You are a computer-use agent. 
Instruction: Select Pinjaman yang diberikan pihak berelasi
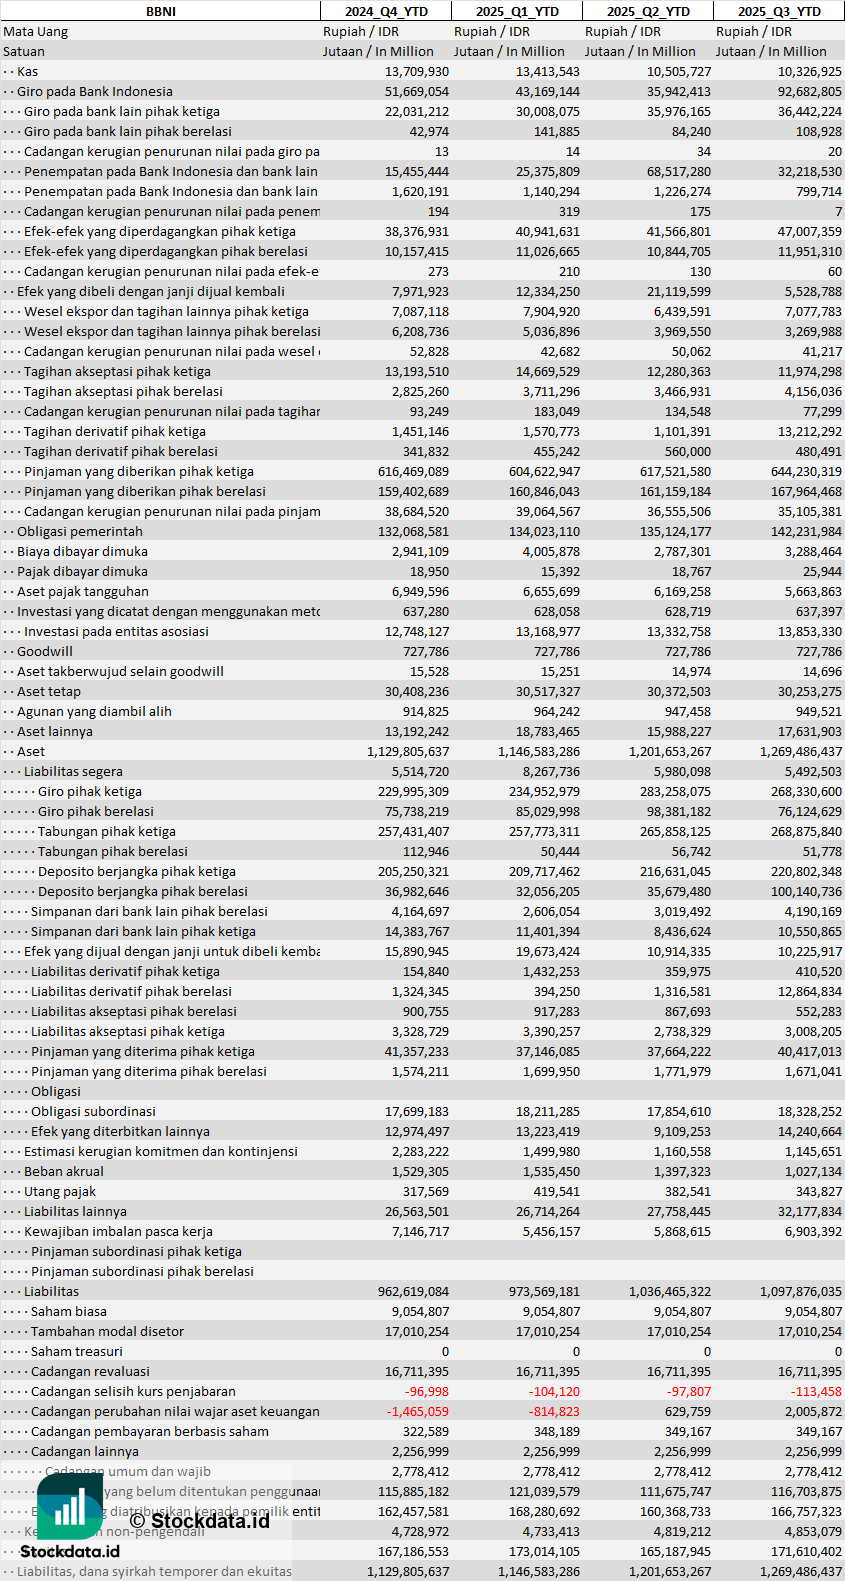point(145,491)
